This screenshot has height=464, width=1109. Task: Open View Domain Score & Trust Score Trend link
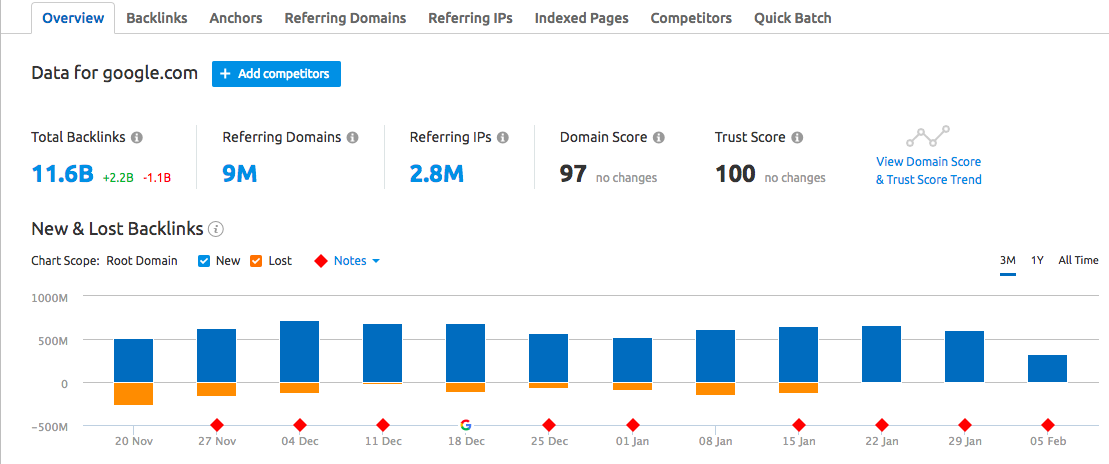point(929,171)
